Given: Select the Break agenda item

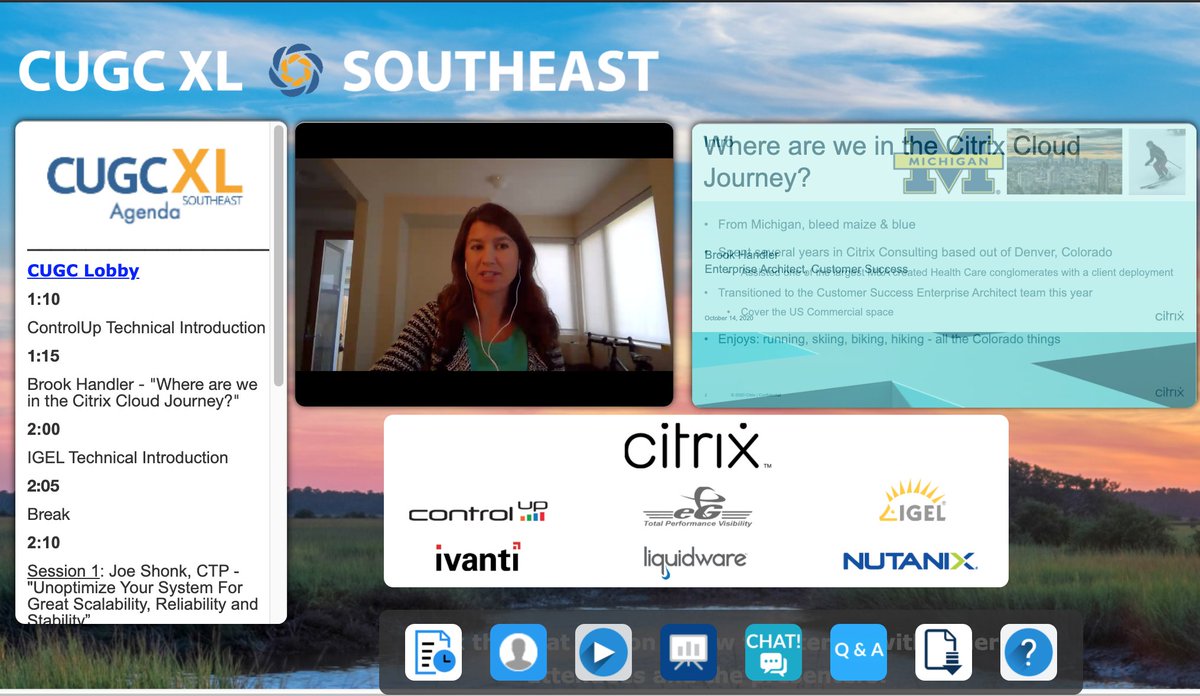Looking at the screenshot, I should (49, 514).
